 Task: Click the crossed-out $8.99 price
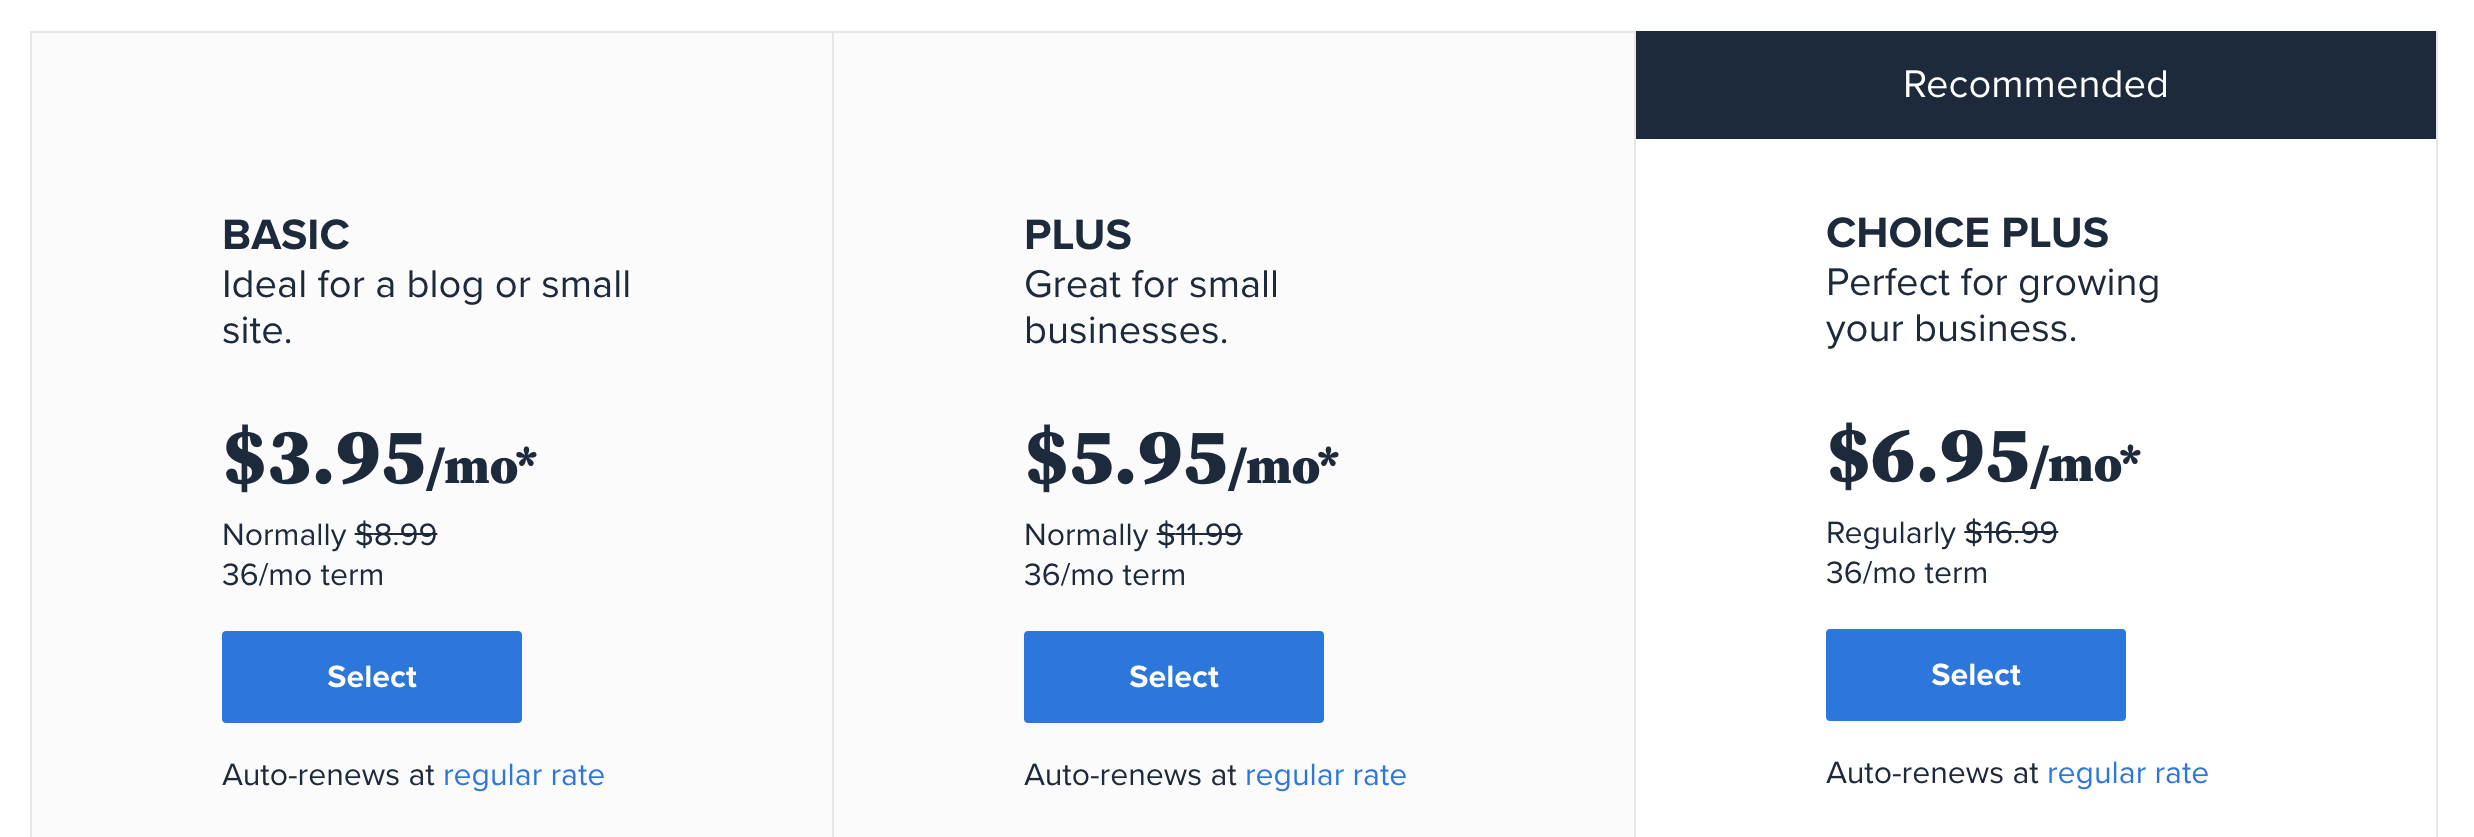[x=396, y=535]
